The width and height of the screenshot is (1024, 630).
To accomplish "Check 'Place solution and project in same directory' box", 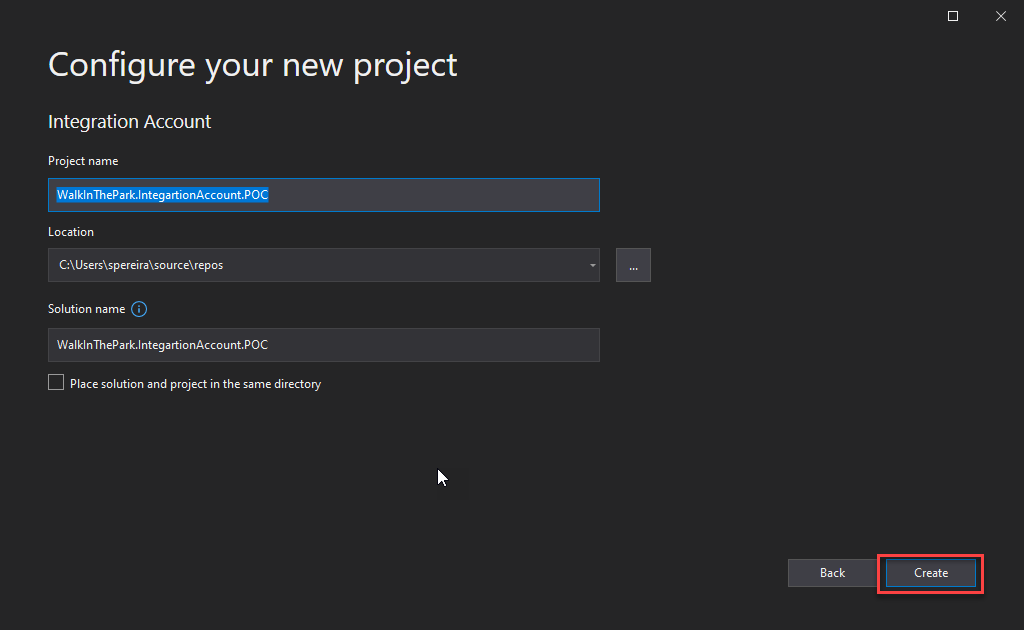I will [56, 383].
